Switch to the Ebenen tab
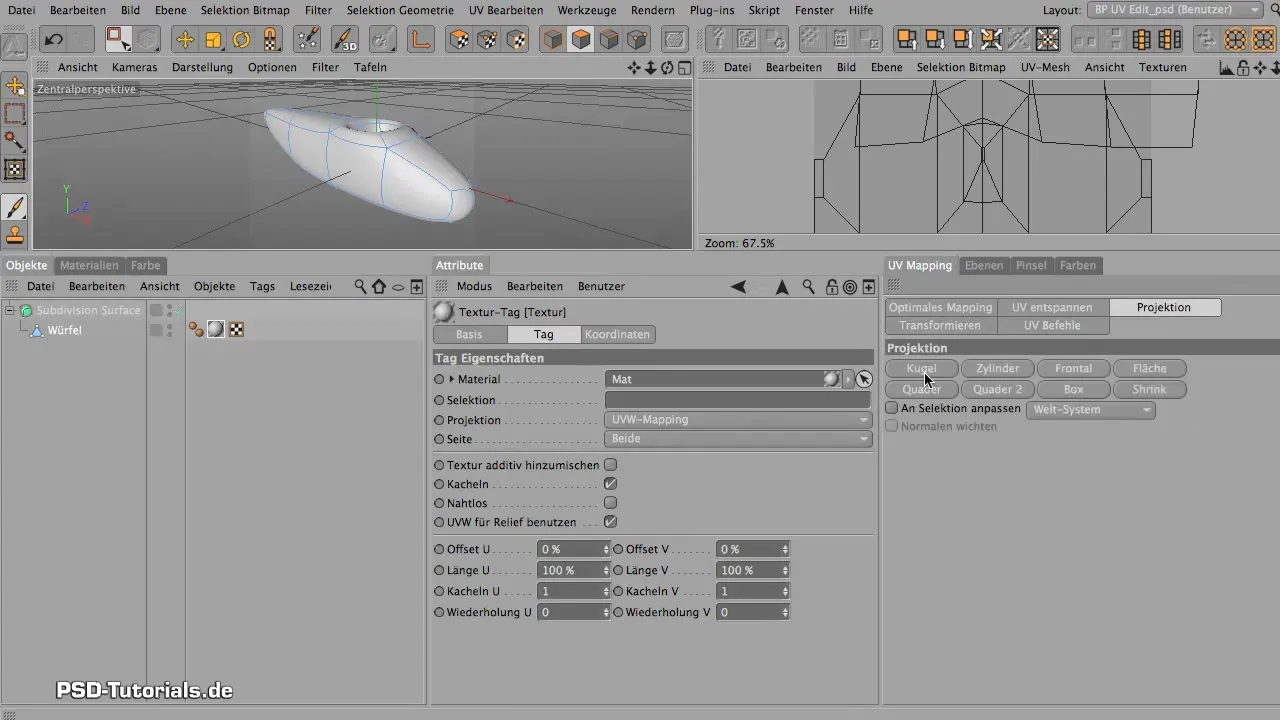The image size is (1280, 720). coord(984,265)
